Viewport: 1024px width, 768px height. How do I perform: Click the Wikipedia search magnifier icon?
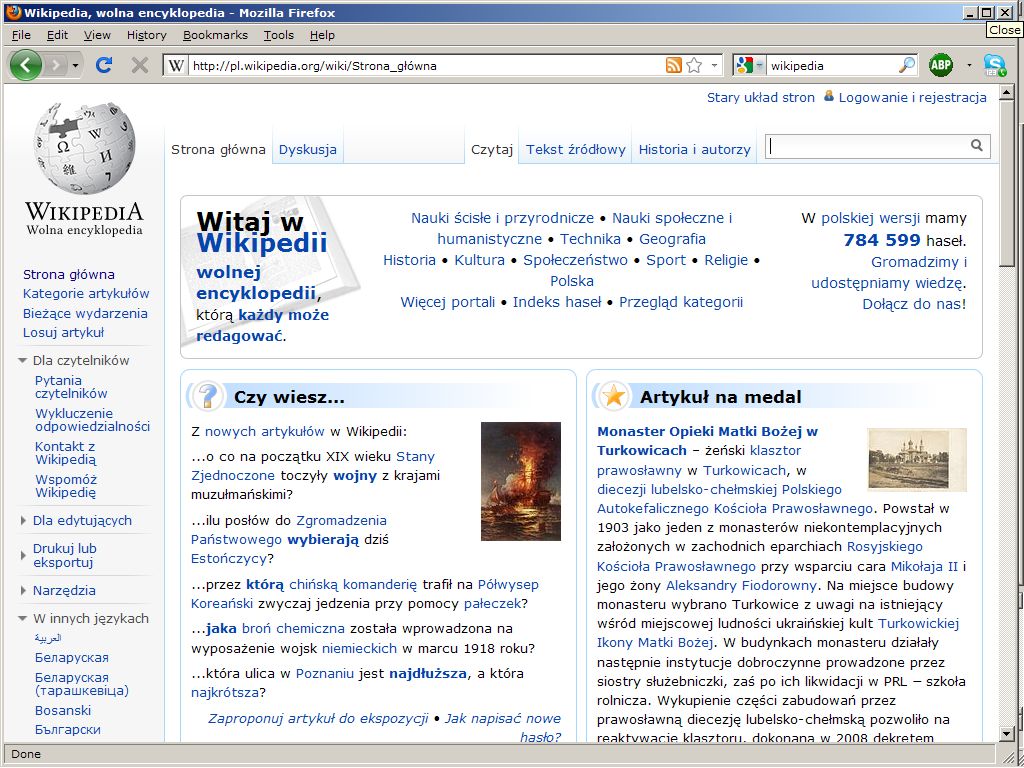[976, 145]
